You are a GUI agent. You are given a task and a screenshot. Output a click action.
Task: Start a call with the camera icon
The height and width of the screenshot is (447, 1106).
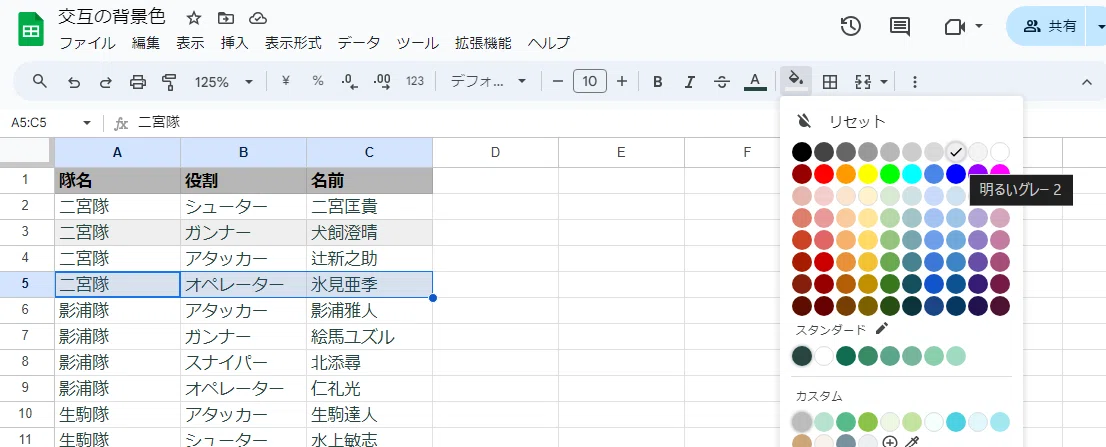tap(954, 27)
